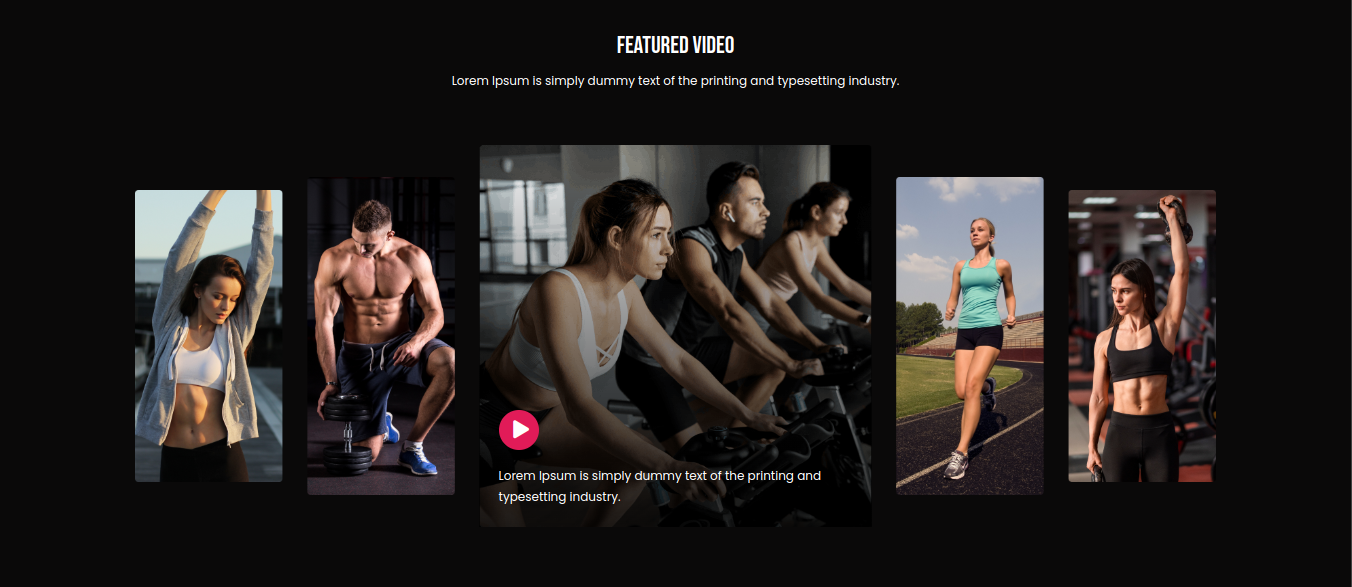Click the man's blue sneaker
The height and width of the screenshot is (587, 1352).
click(x=418, y=460)
